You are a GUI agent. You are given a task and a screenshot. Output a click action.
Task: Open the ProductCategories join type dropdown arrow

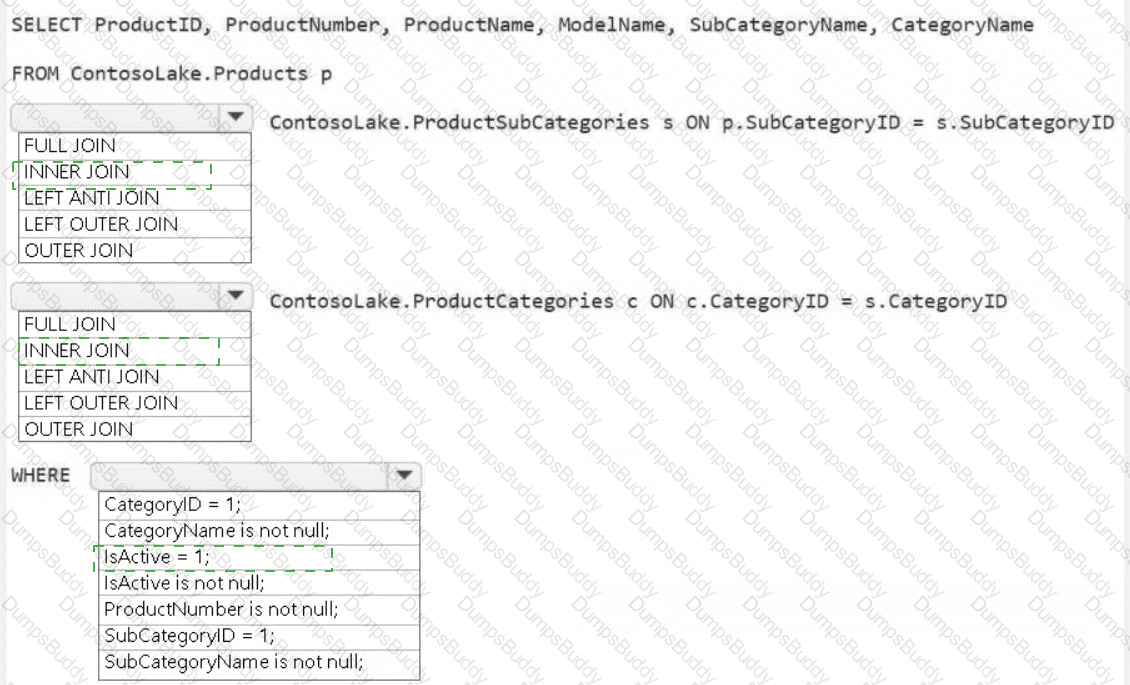tap(235, 296)
